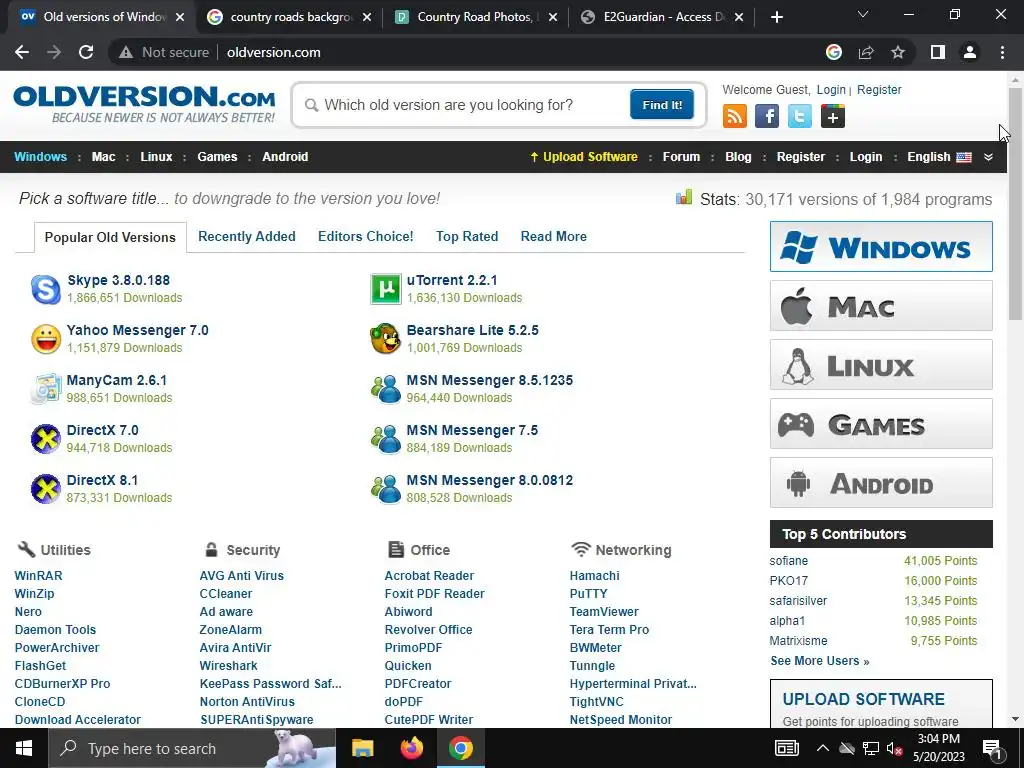The image size is (1024, 768).
Task: Expand the language double-chevron dropdown
Action: [988, 157]
